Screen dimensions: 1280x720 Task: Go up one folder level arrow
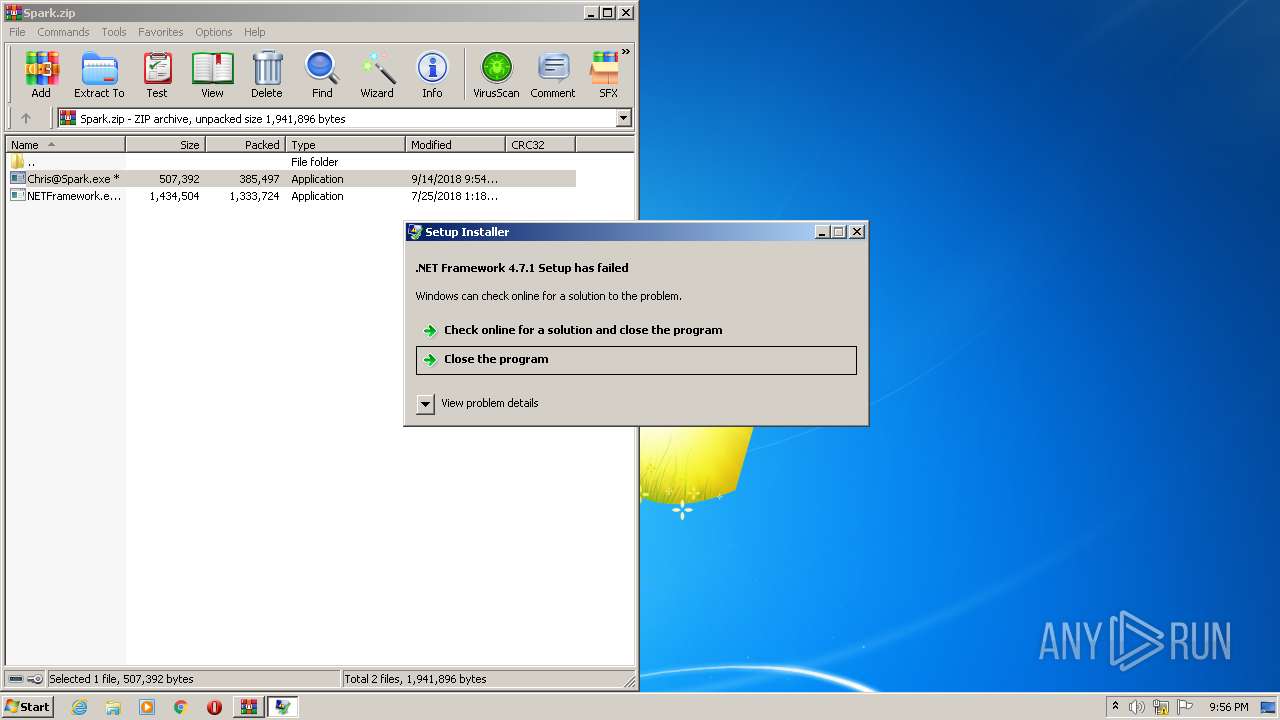tap(26, 118)
